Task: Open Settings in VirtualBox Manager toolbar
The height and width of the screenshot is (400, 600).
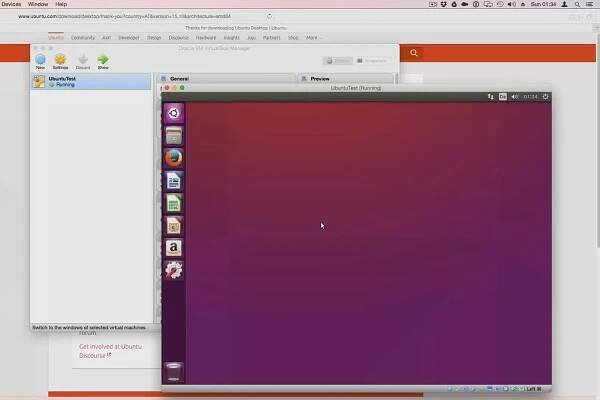Action: pos(60,62)
